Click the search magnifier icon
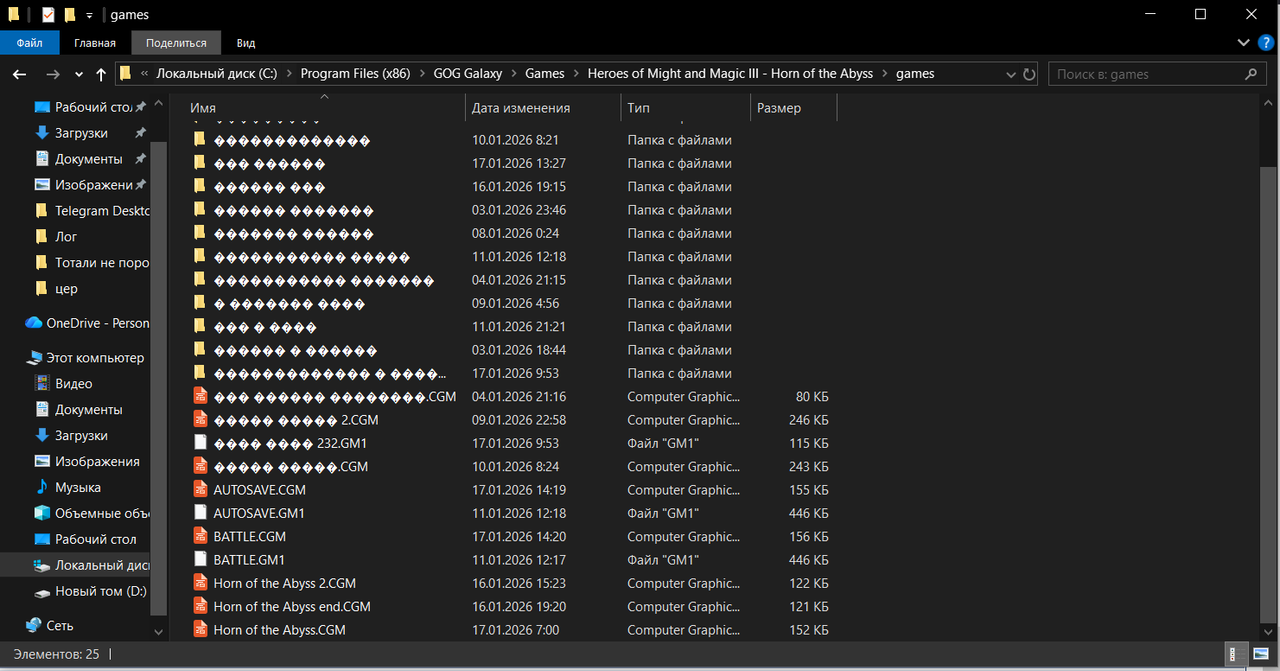The height and width of the screenshot is (671, 1280). tap(1251, 74)
